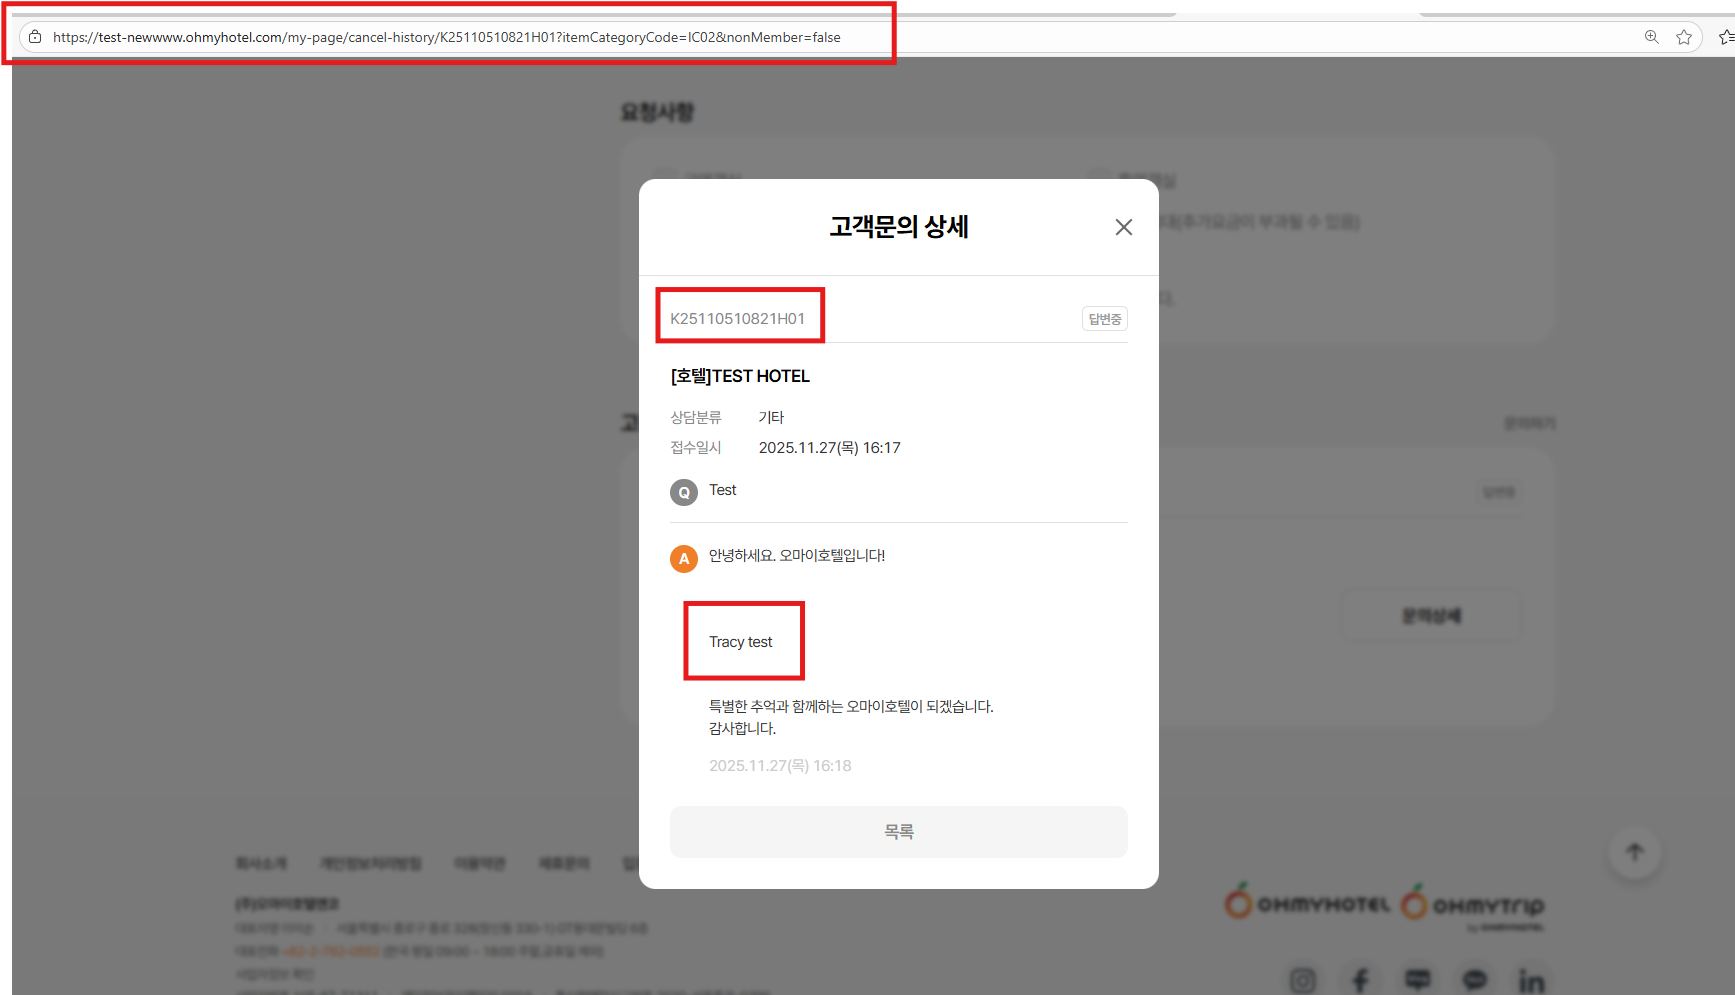Click the site info lock icon
1735x995 pixels.
click(x=35, y=37)
